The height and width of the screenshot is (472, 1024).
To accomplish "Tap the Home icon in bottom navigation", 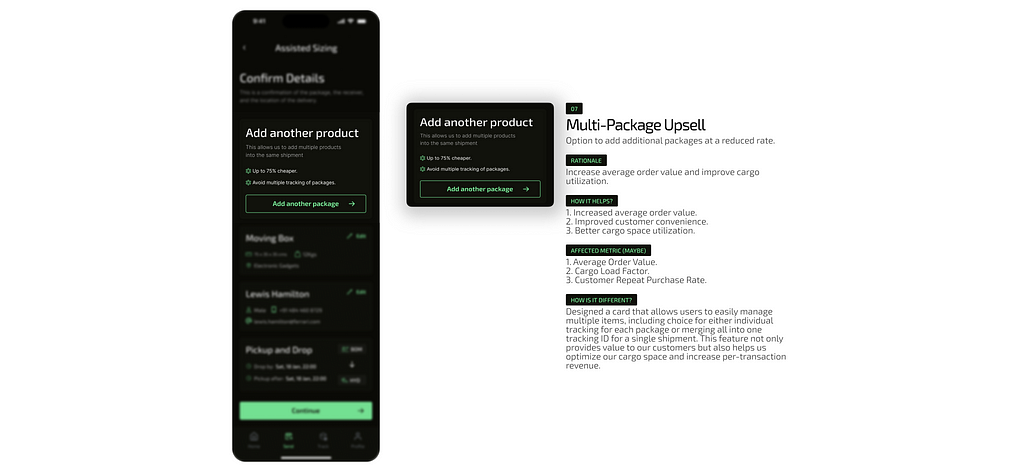I will coord(254,439).
